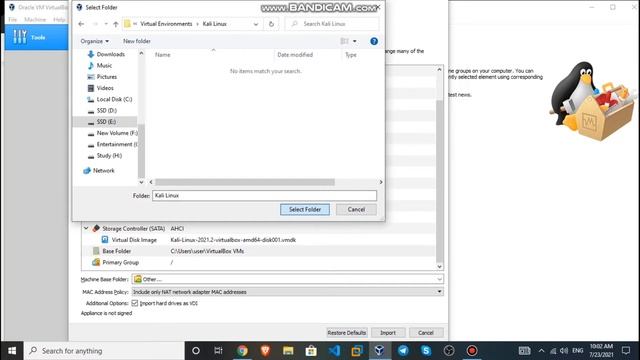The height and width of the screenshot is (360, 640).
Task: Click the Select Folder button
Action: pos(305,209)
